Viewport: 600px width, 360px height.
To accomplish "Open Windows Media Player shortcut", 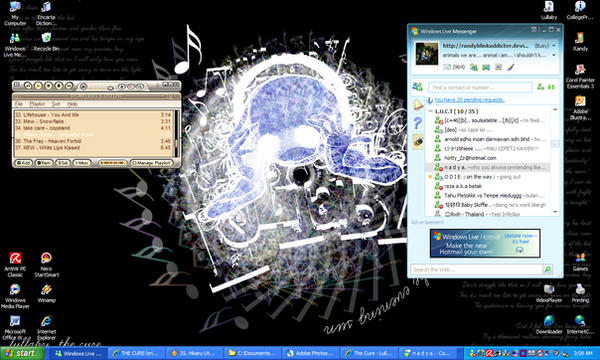I will click(15, 296).
